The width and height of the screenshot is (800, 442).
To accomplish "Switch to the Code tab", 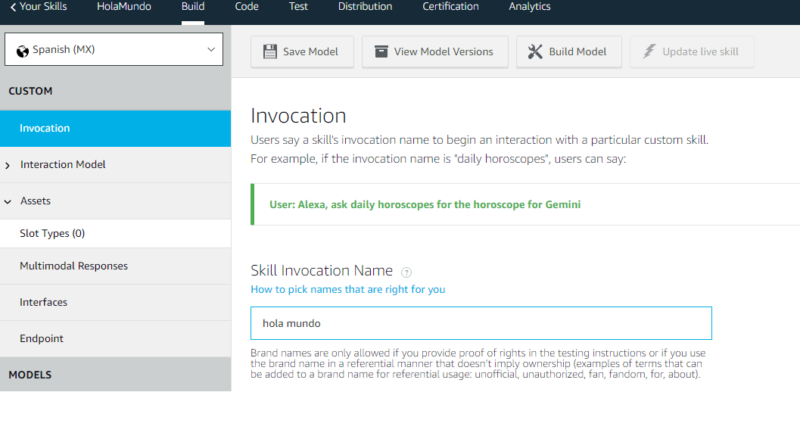I will tap(246, 7).
